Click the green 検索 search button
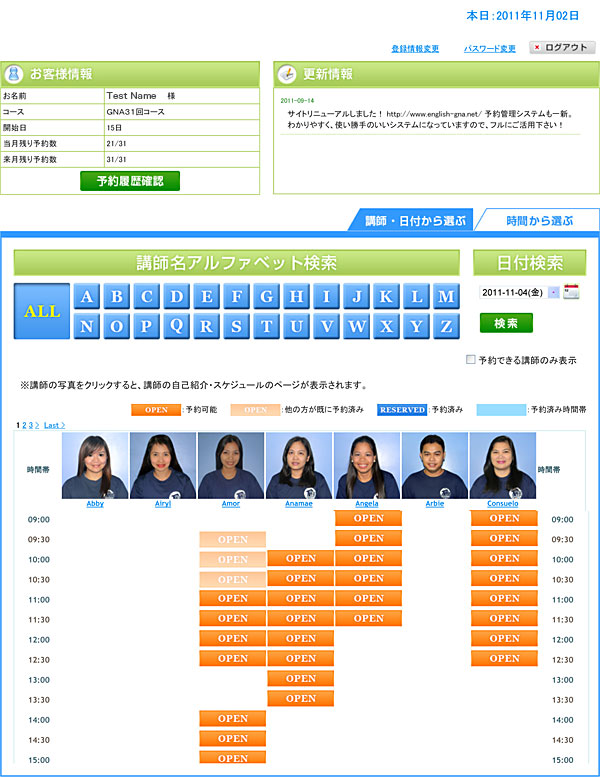 [506, 323]
